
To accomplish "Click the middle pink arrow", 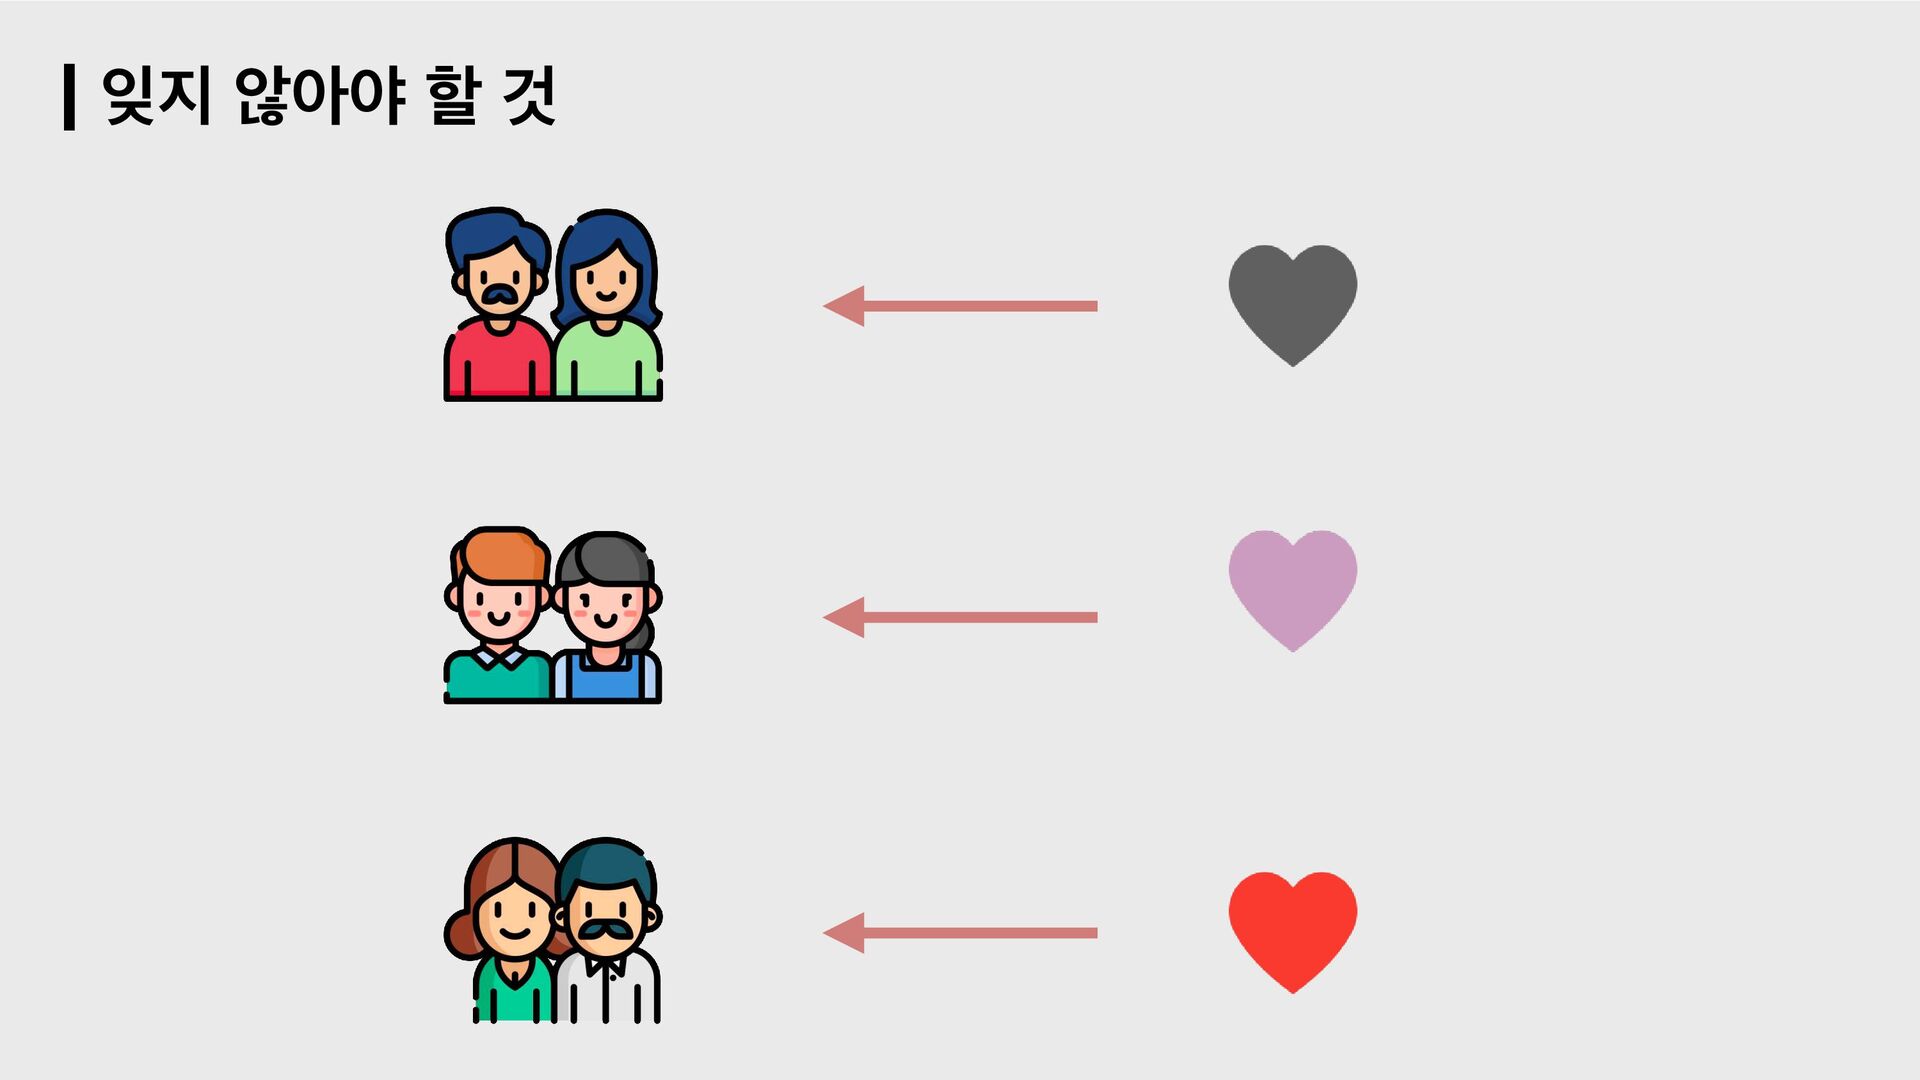I will tap(960, 617).
